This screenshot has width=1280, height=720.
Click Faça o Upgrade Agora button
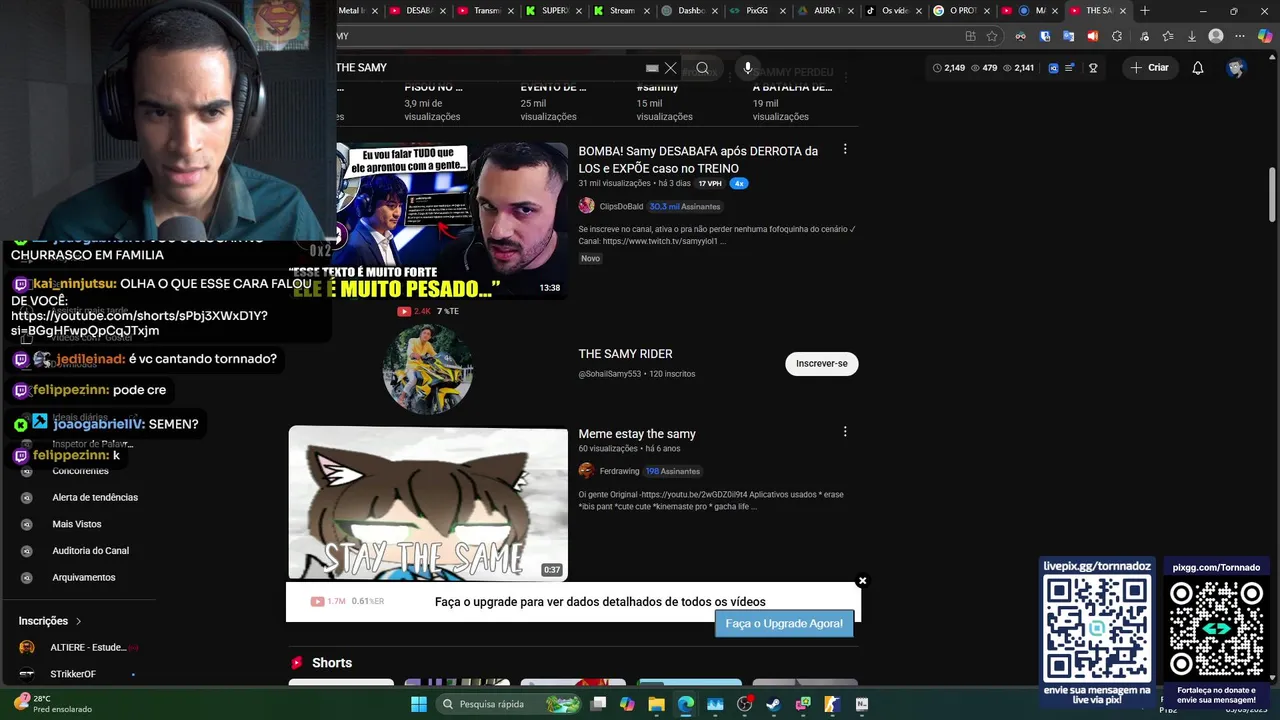click(x=784, y=623)
